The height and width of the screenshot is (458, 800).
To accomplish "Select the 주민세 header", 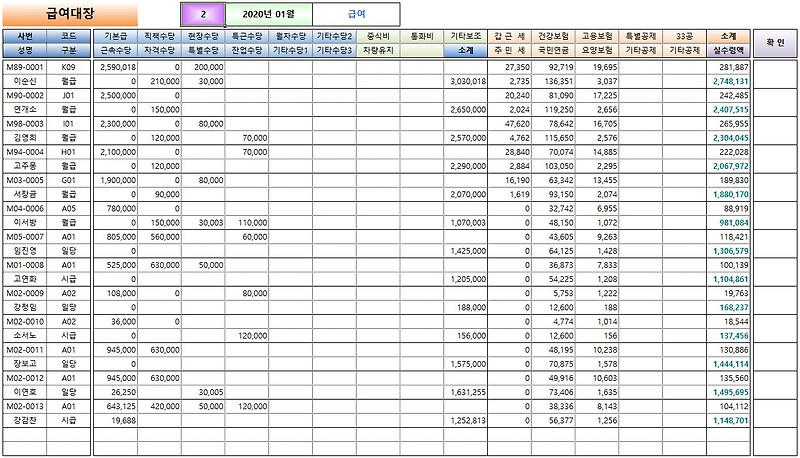I will (x=509, y=50).
